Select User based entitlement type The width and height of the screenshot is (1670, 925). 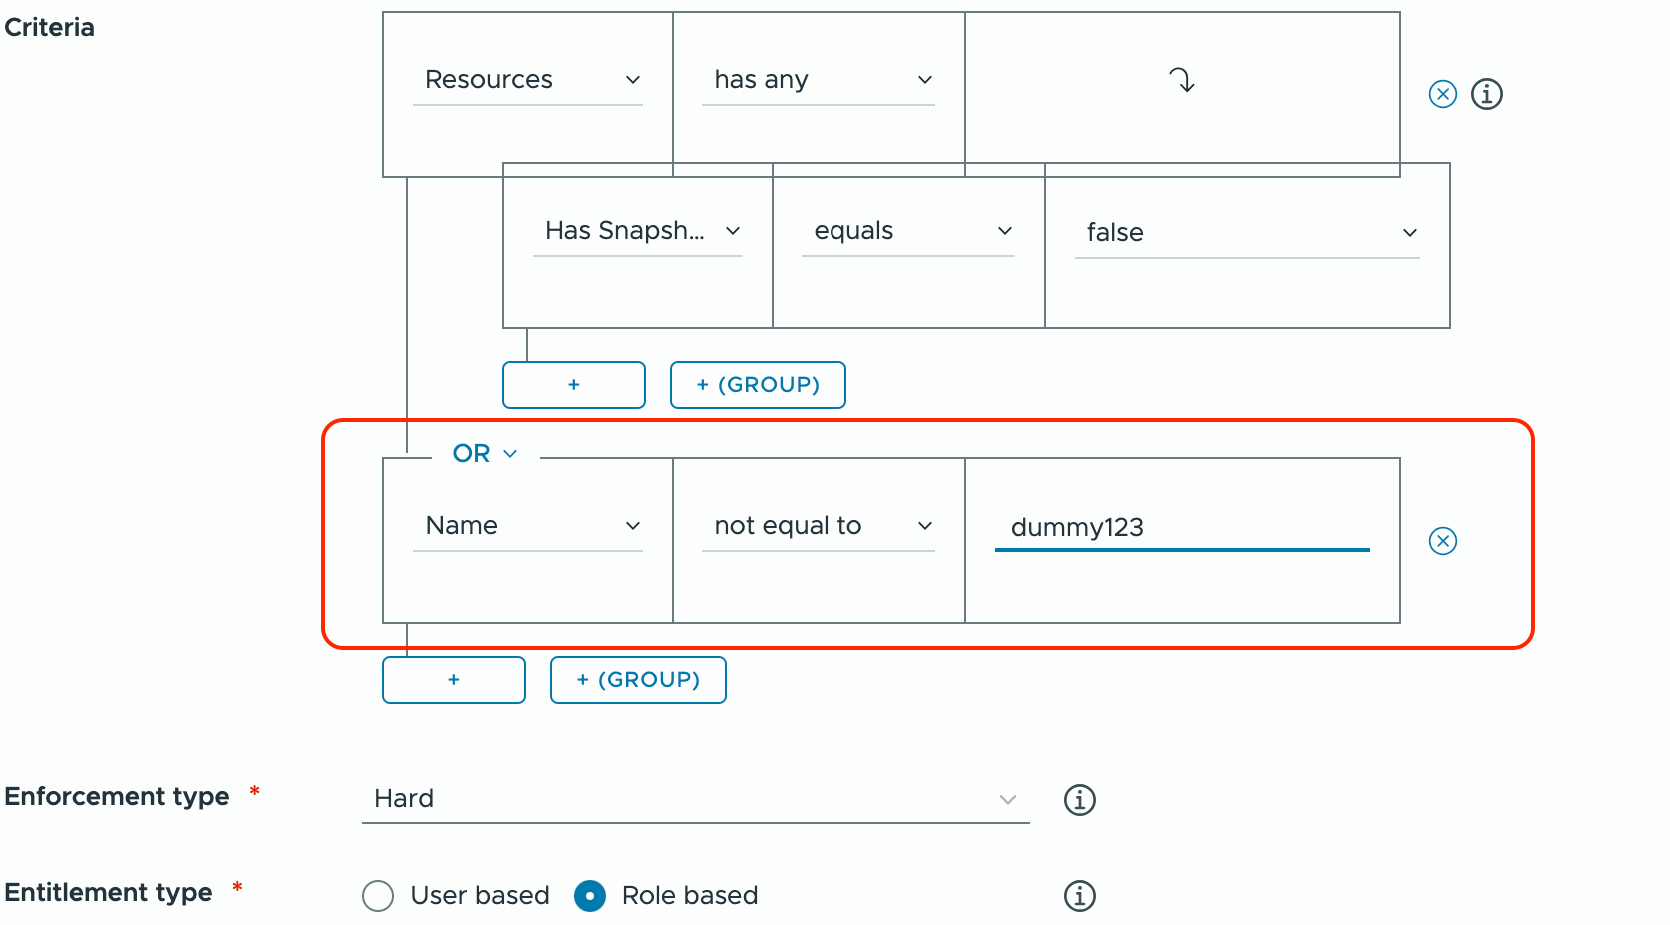[x=378, y=896]
